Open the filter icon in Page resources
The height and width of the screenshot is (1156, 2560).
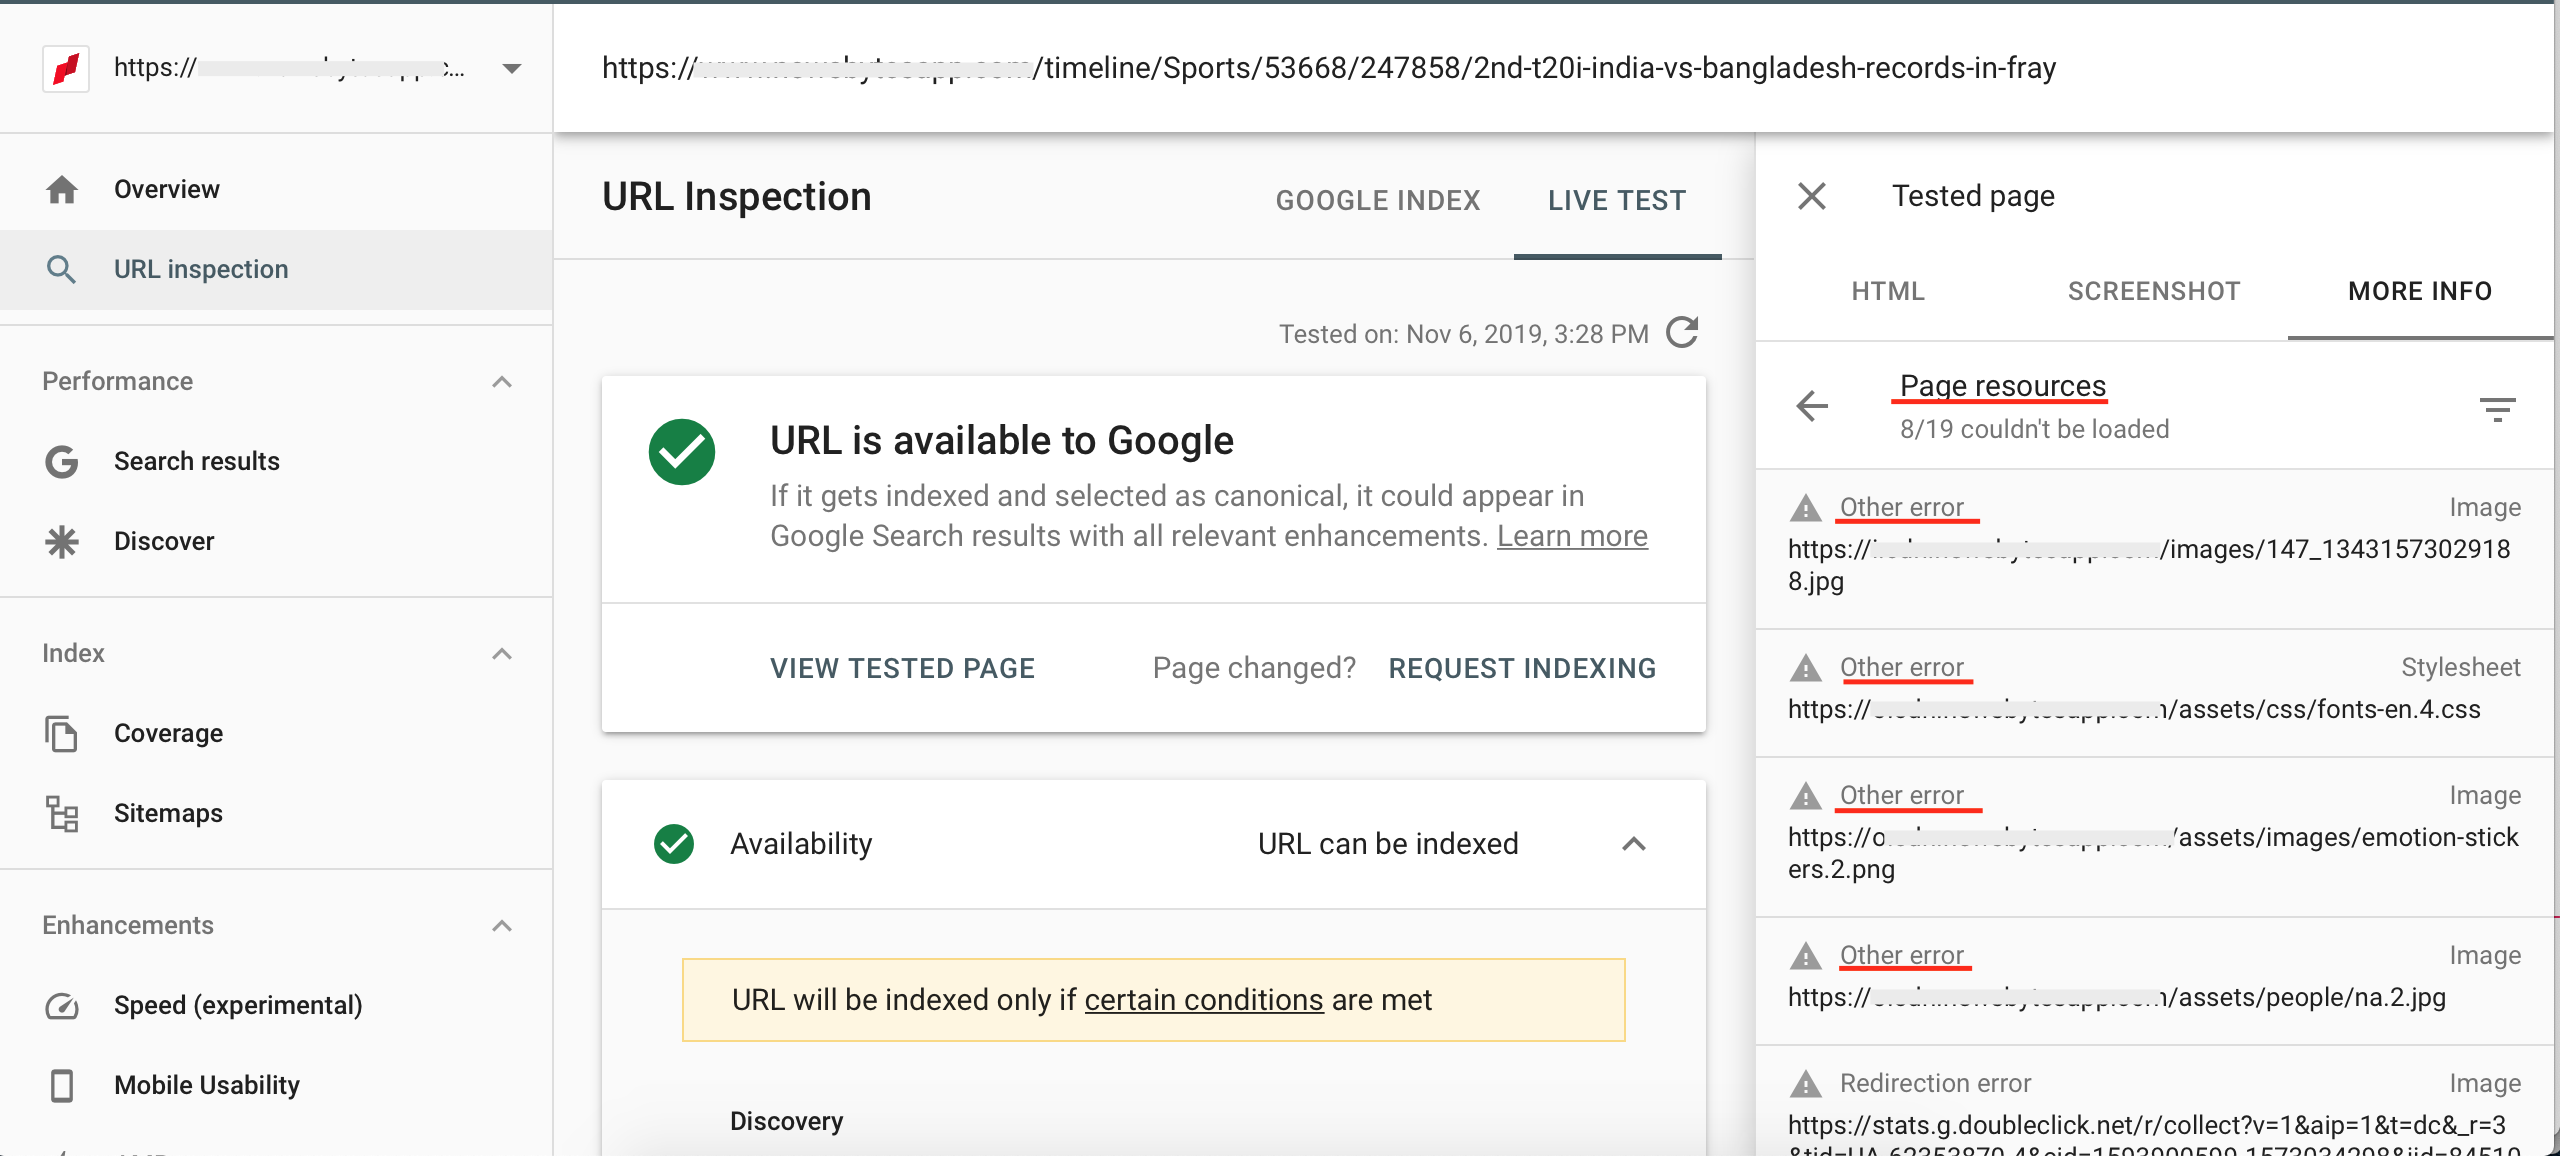[x=2497, y=408]
